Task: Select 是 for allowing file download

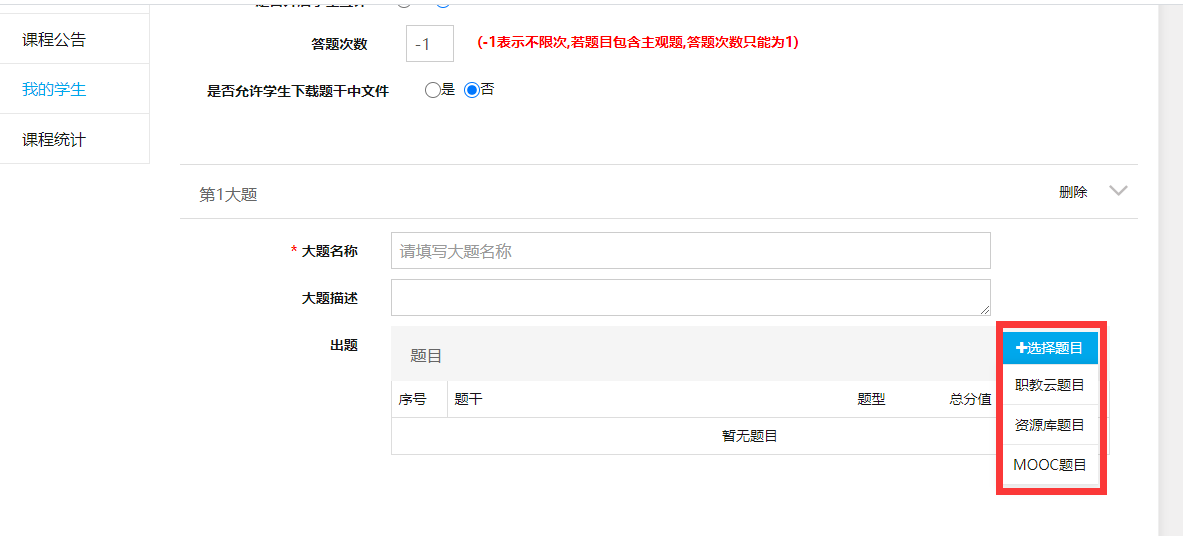Action: (x=432, y=91)
